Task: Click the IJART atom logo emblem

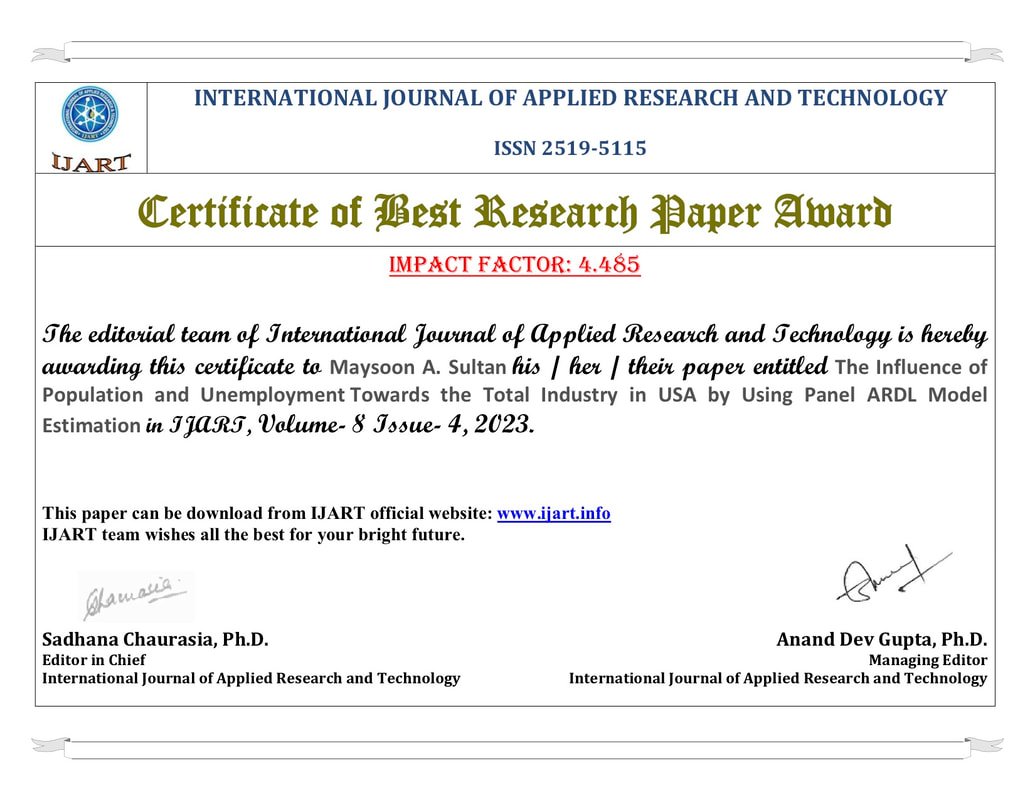Action: 90,114
